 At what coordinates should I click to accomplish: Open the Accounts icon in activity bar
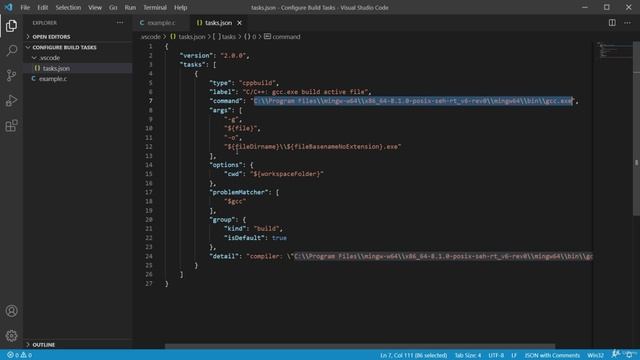pos(11,311)
